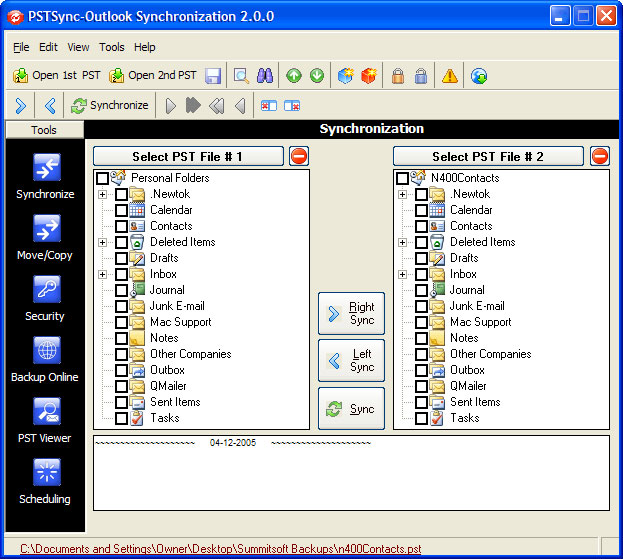Click the Left Sync button
Image resolution: width=623 pixels, height=559 pixels.
pos(351,360)
